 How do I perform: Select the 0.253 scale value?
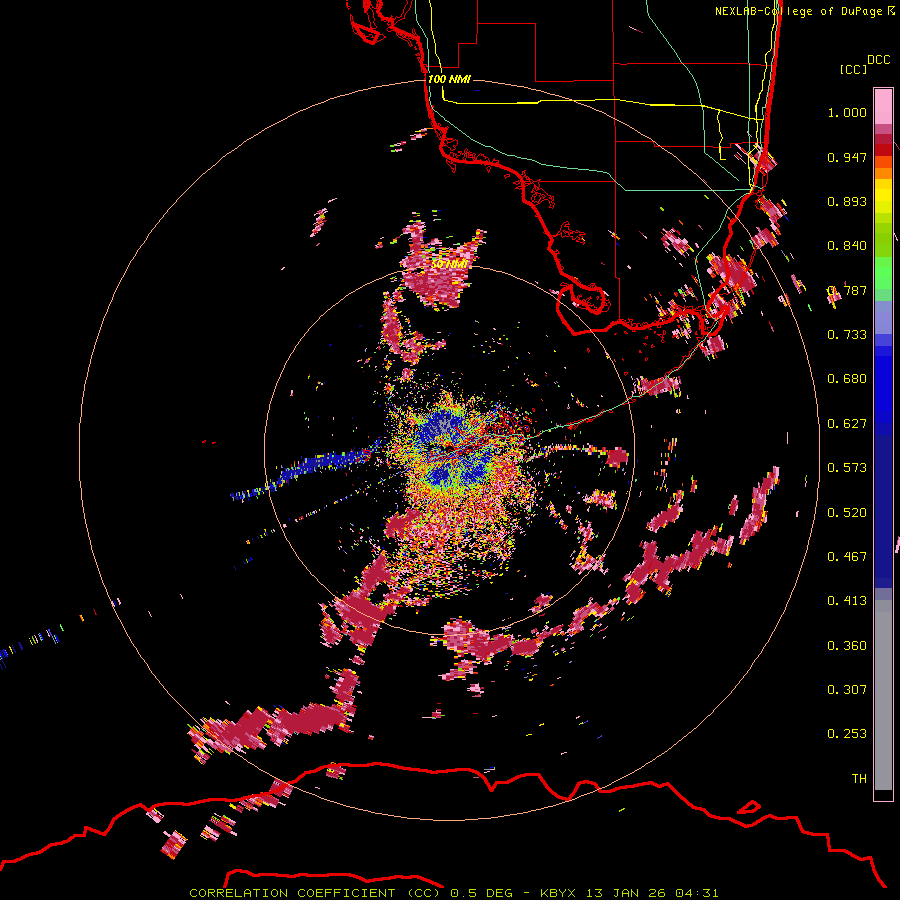click(847, 734)
